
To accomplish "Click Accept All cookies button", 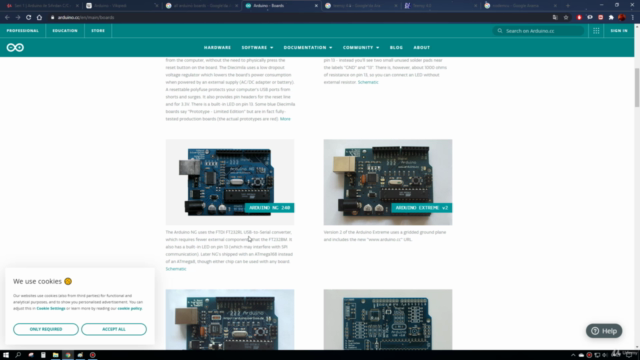I will 114,329.
